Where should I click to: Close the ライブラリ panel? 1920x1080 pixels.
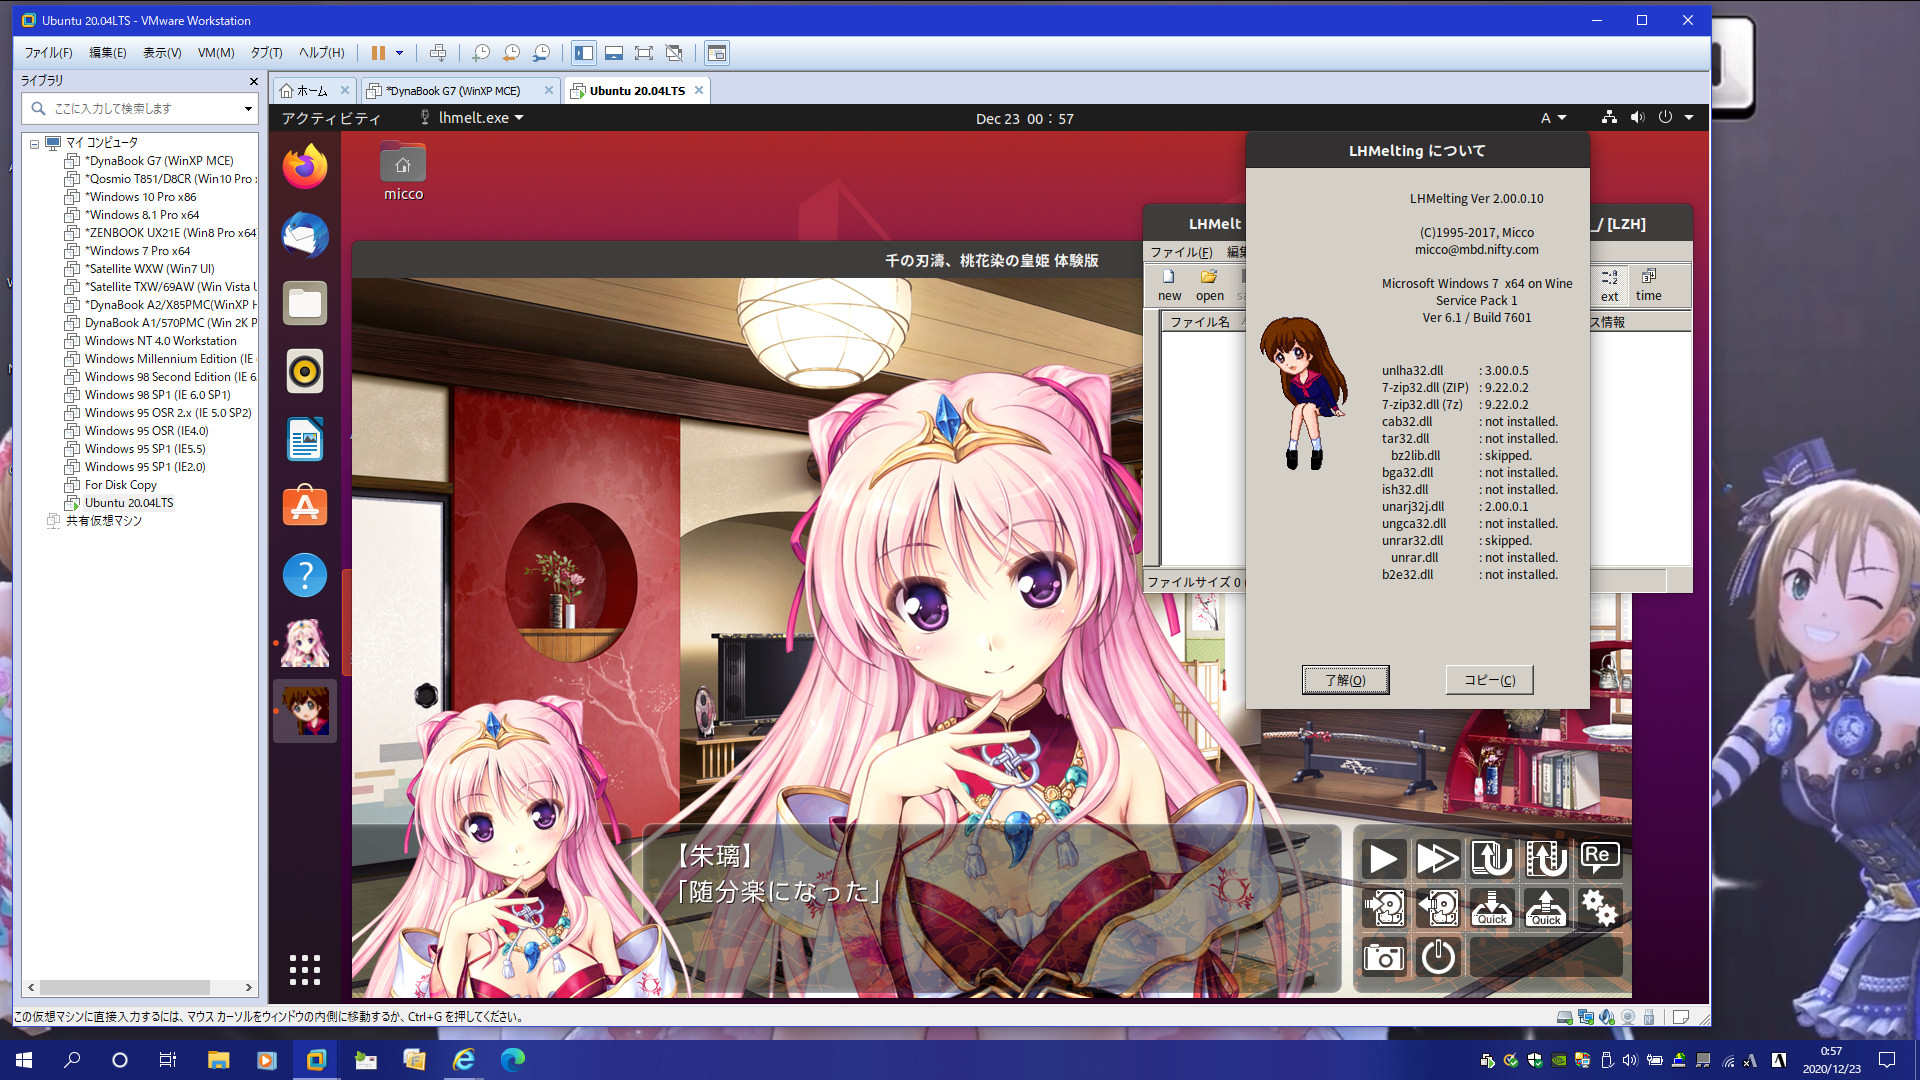click(x=253, y=81)
